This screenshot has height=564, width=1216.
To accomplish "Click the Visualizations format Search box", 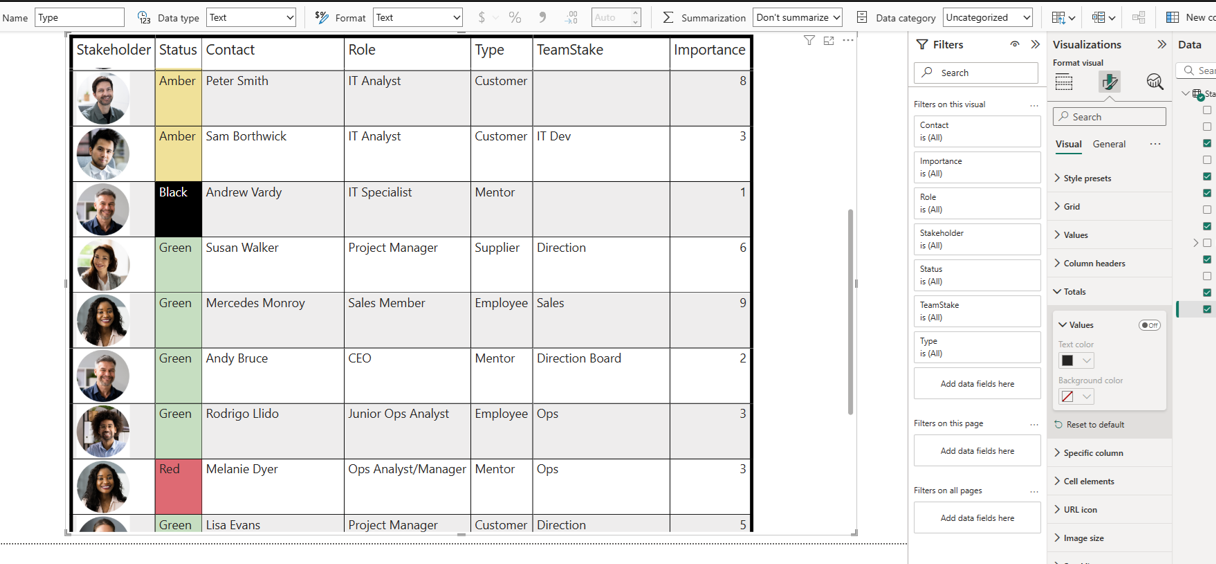I will [1109, 117].
